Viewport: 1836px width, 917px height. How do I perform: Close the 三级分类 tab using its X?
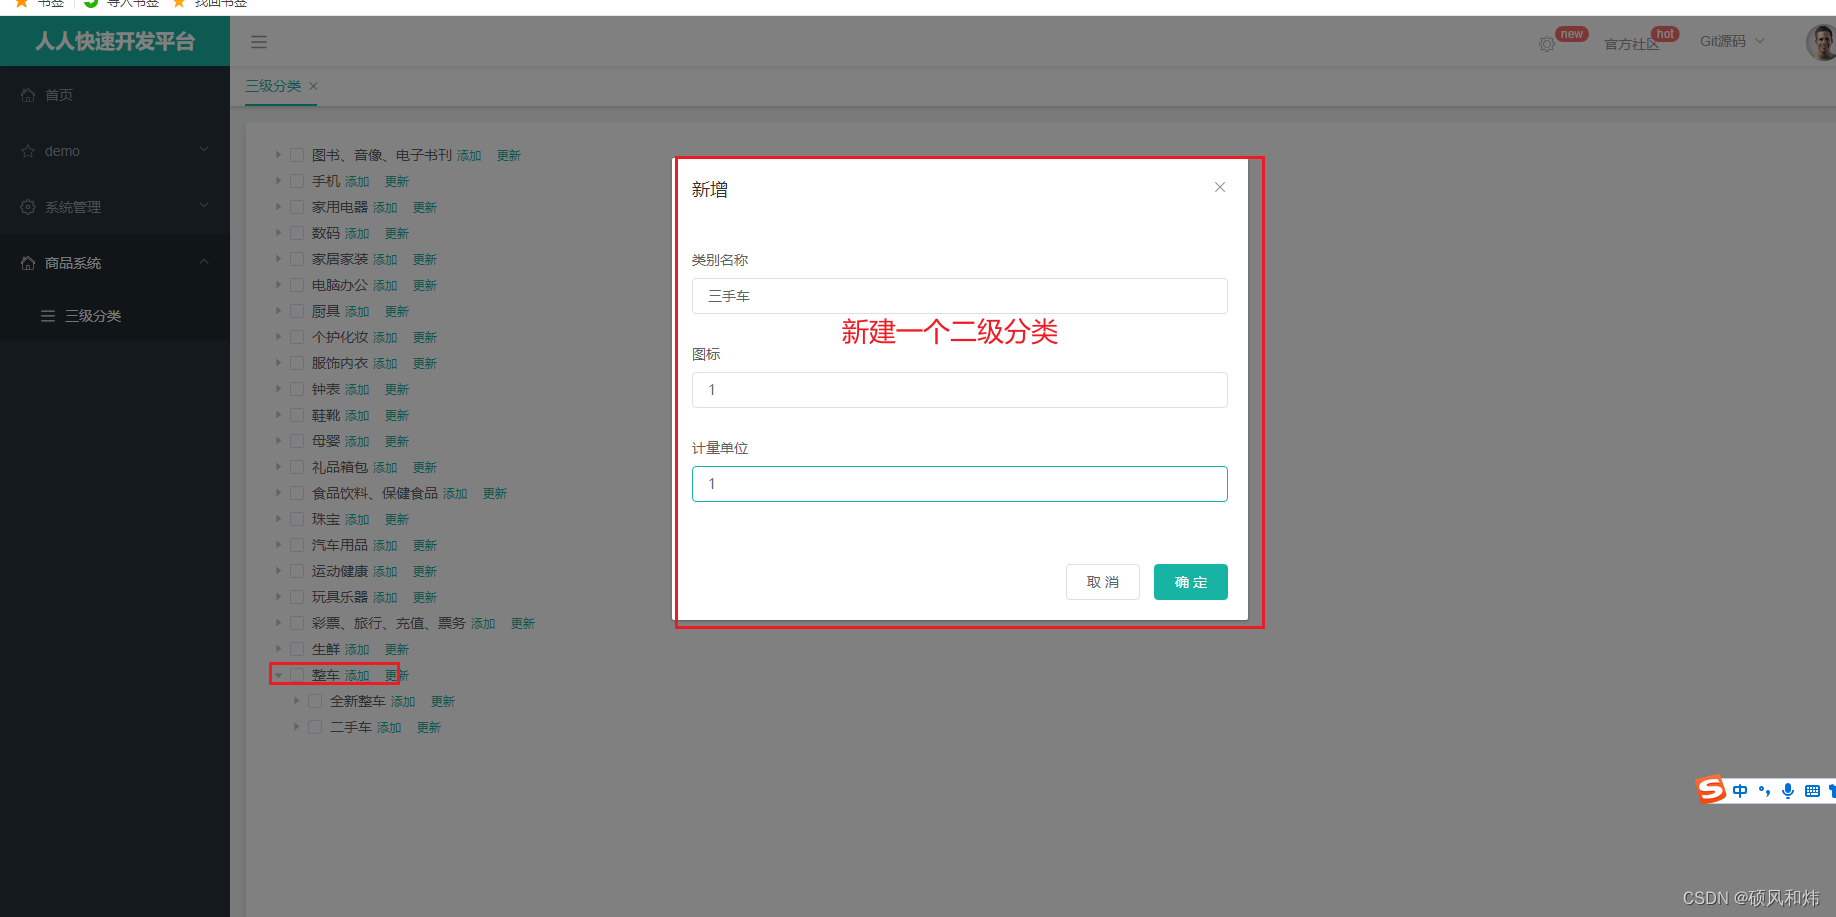(313, 86)
